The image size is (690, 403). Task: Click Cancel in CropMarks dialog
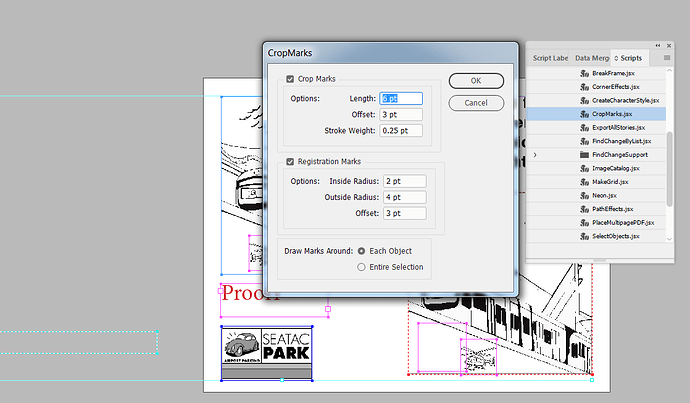click(x=476, y=103)
